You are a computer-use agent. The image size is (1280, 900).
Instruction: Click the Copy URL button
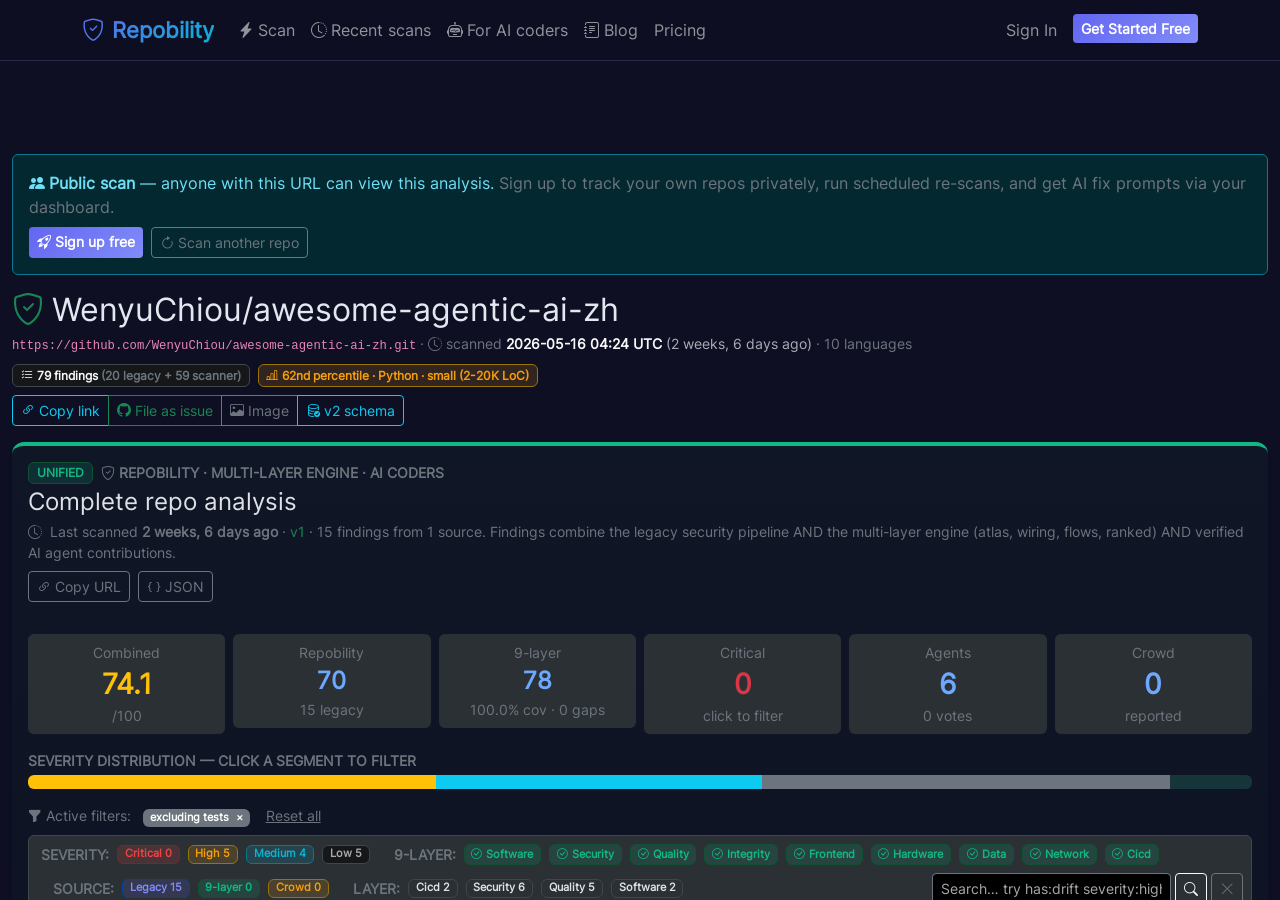79,586
